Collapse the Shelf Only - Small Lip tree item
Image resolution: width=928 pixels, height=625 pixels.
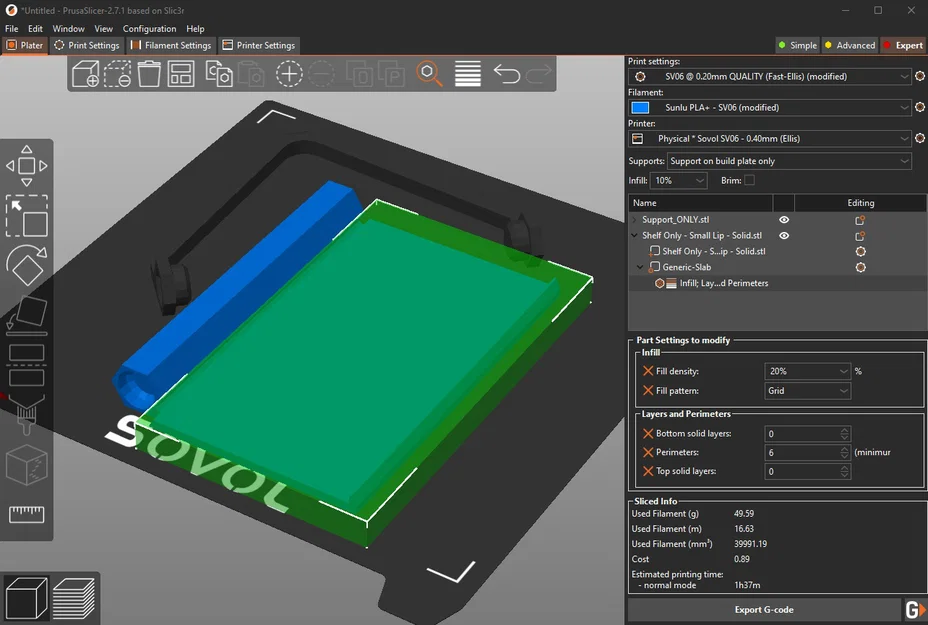pyautogui.click(x=635, y=236)
